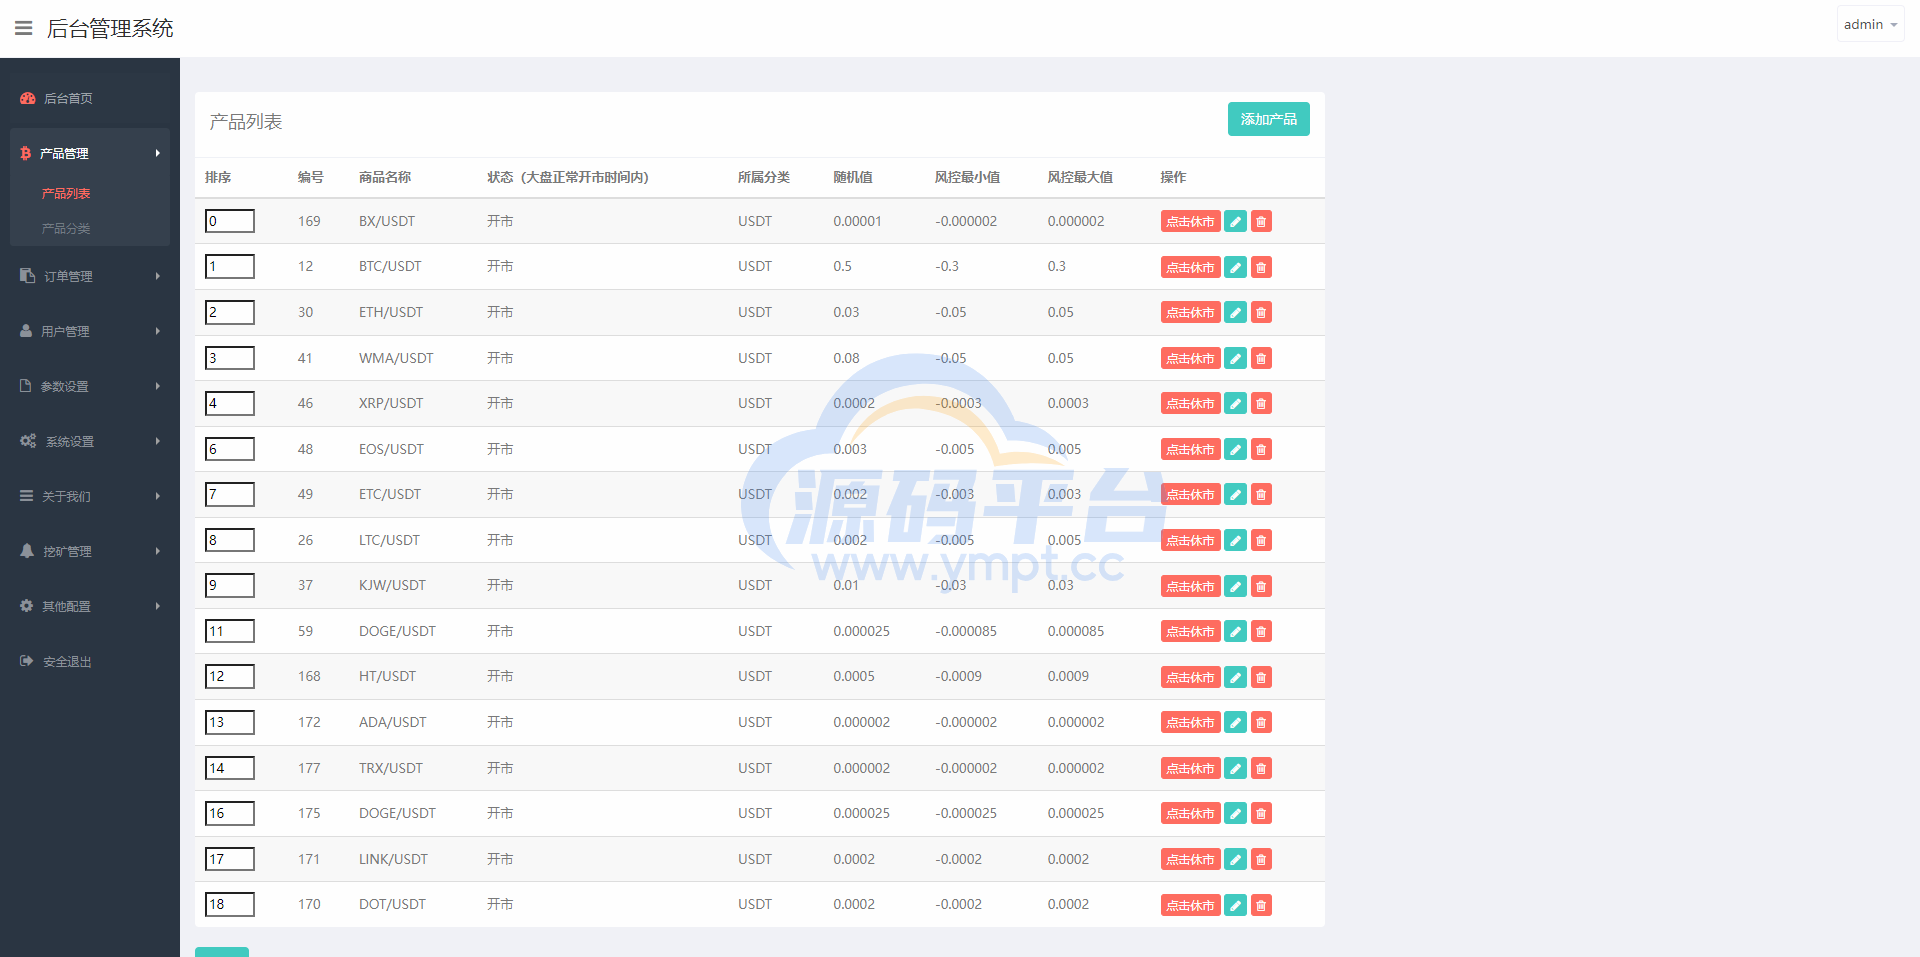Click the 后台管理系统 title
Viewport: 1920px width, 957px height.
tap(110, 28)
